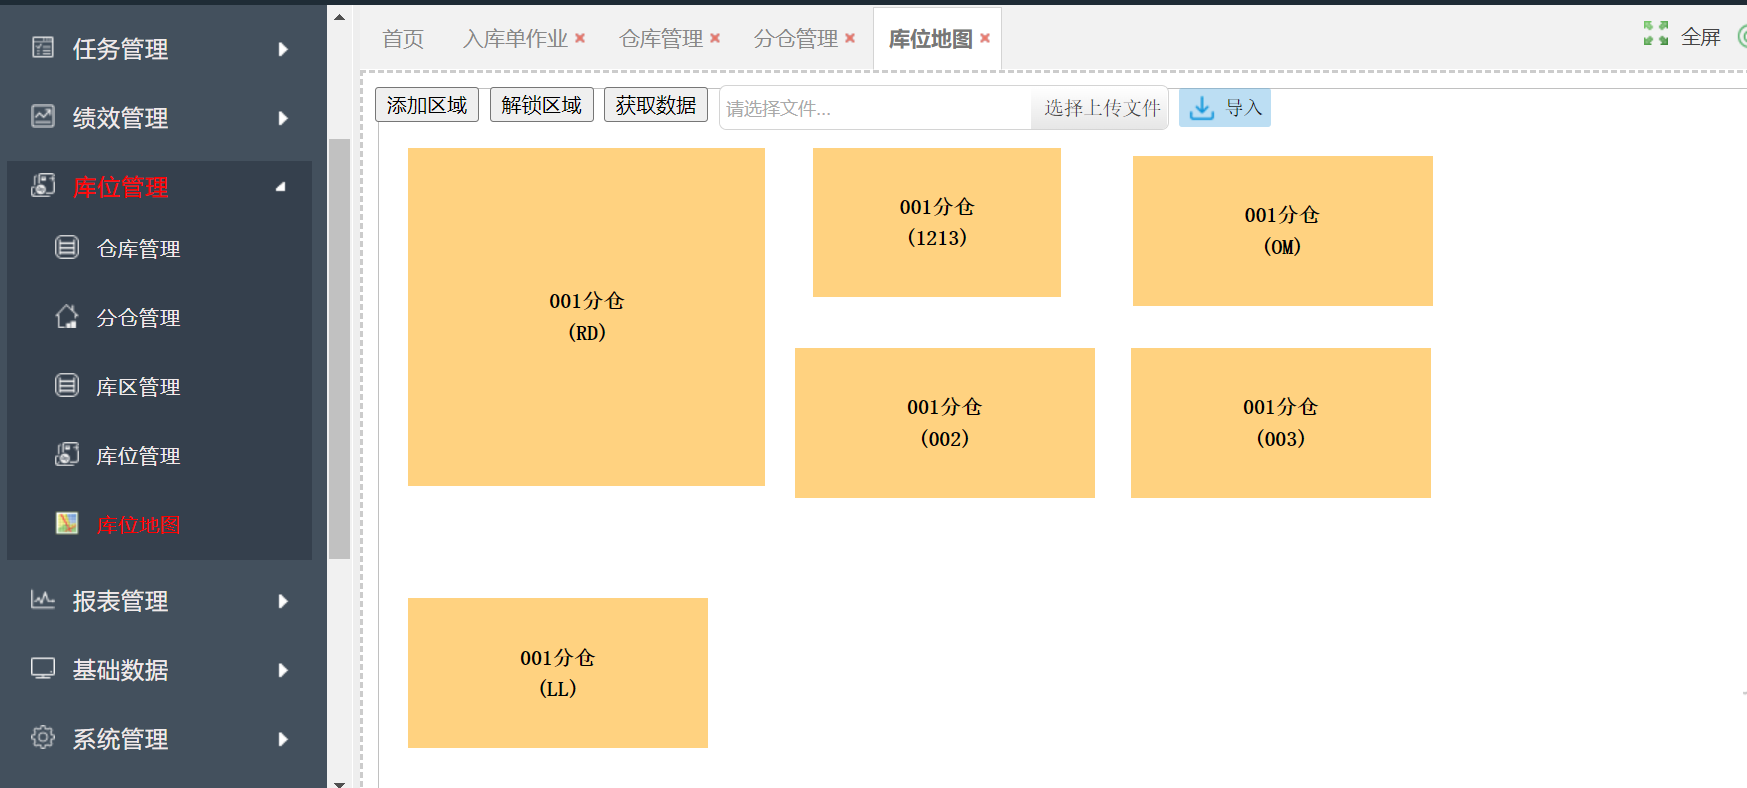Click the 系统管理 menu label
This screenshot has width=1747, height=788.
tap(120, 739)
